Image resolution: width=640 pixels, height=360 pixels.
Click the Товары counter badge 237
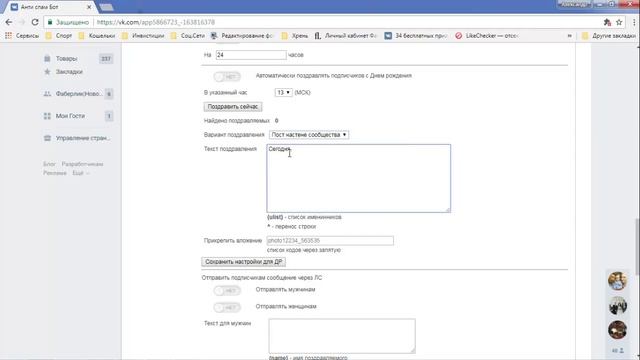tap(106, 59)
